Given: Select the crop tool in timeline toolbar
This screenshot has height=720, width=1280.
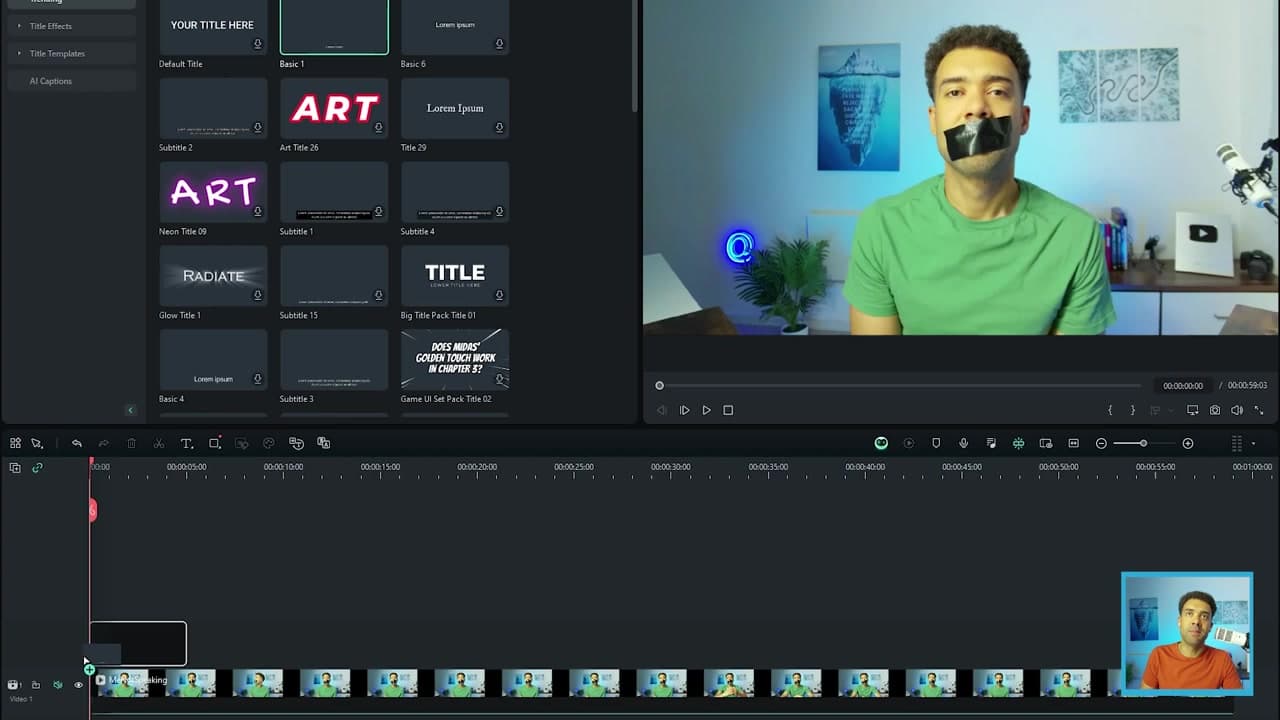Looking at the screenshot, I should tap(214, 443).
